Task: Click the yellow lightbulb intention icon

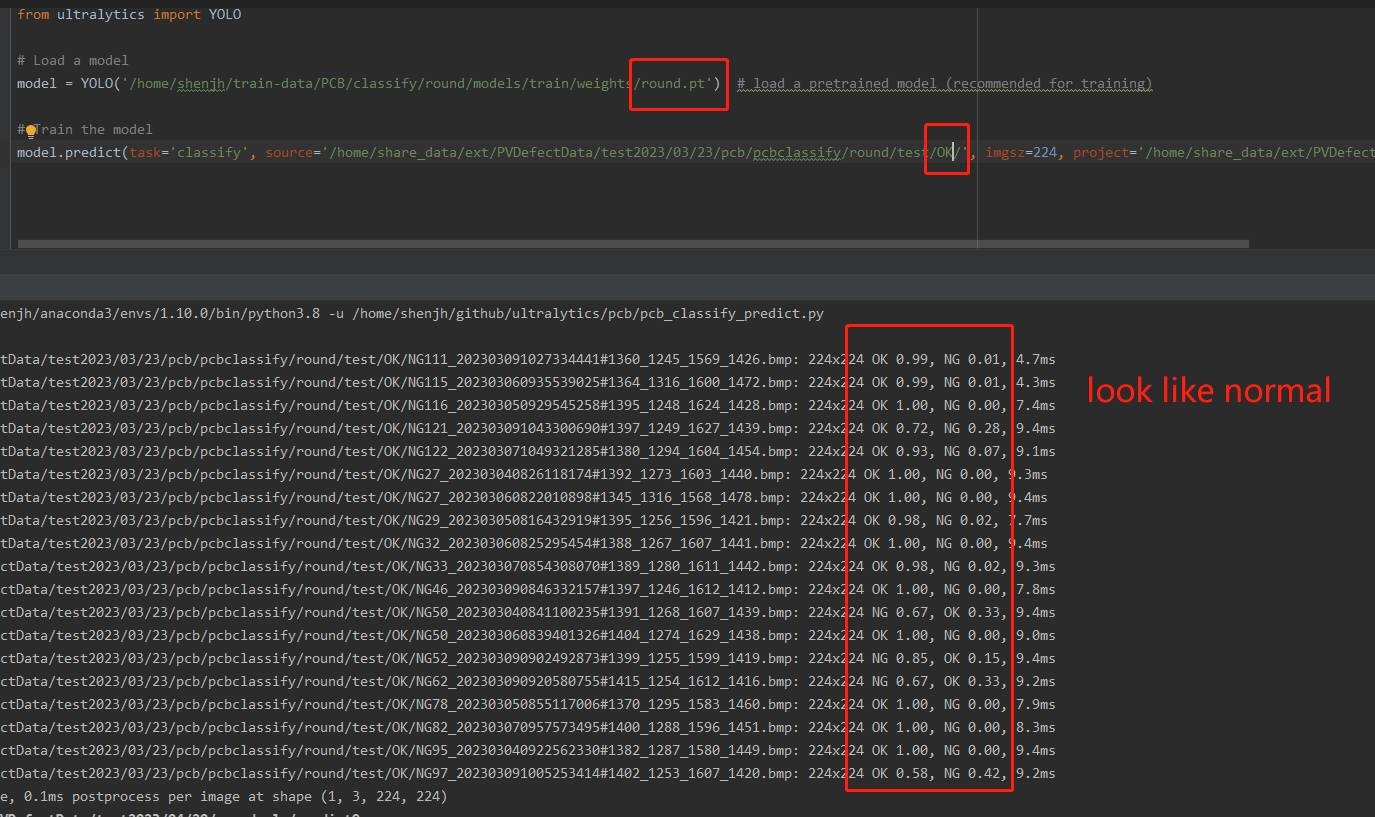Action: [32, 129]
